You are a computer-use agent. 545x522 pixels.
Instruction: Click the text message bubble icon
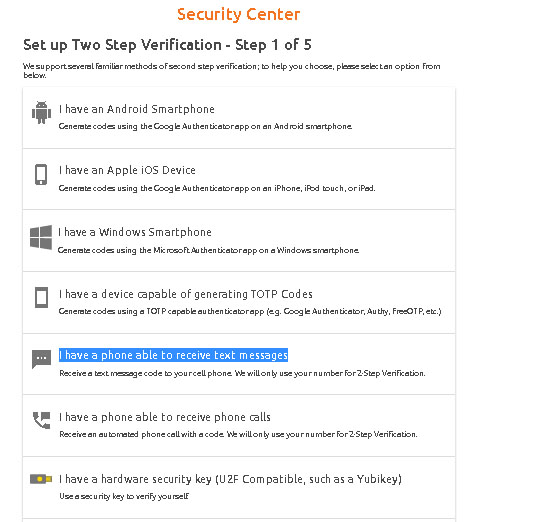41,359
